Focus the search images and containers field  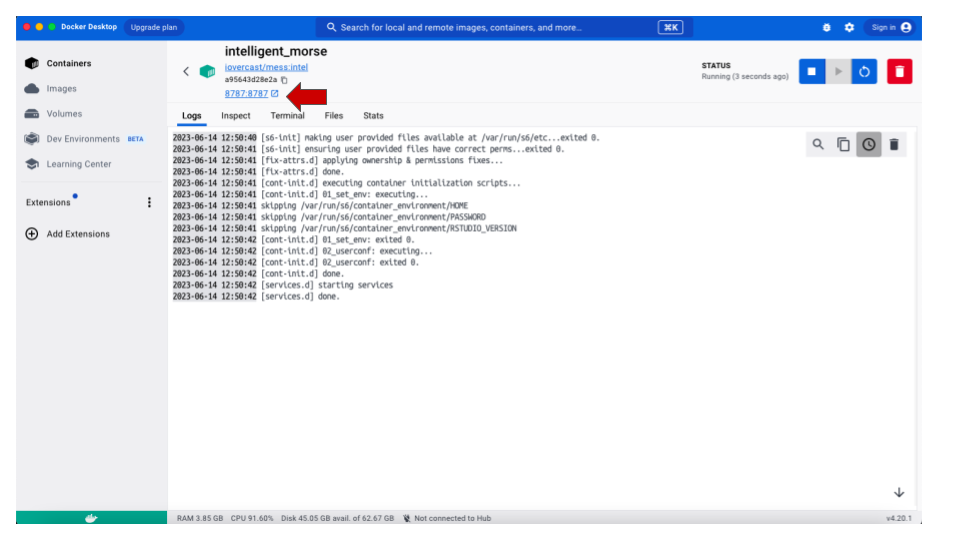click(x=504, y=28)
